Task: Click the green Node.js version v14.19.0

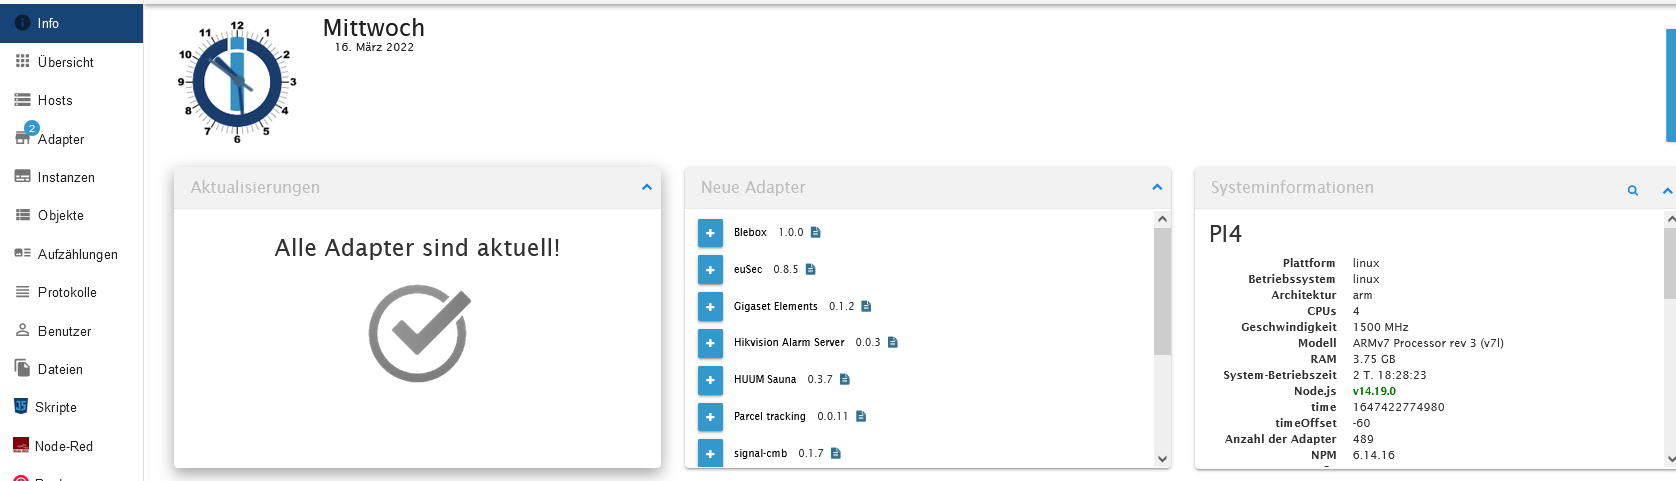Action: coord(1374,391)
